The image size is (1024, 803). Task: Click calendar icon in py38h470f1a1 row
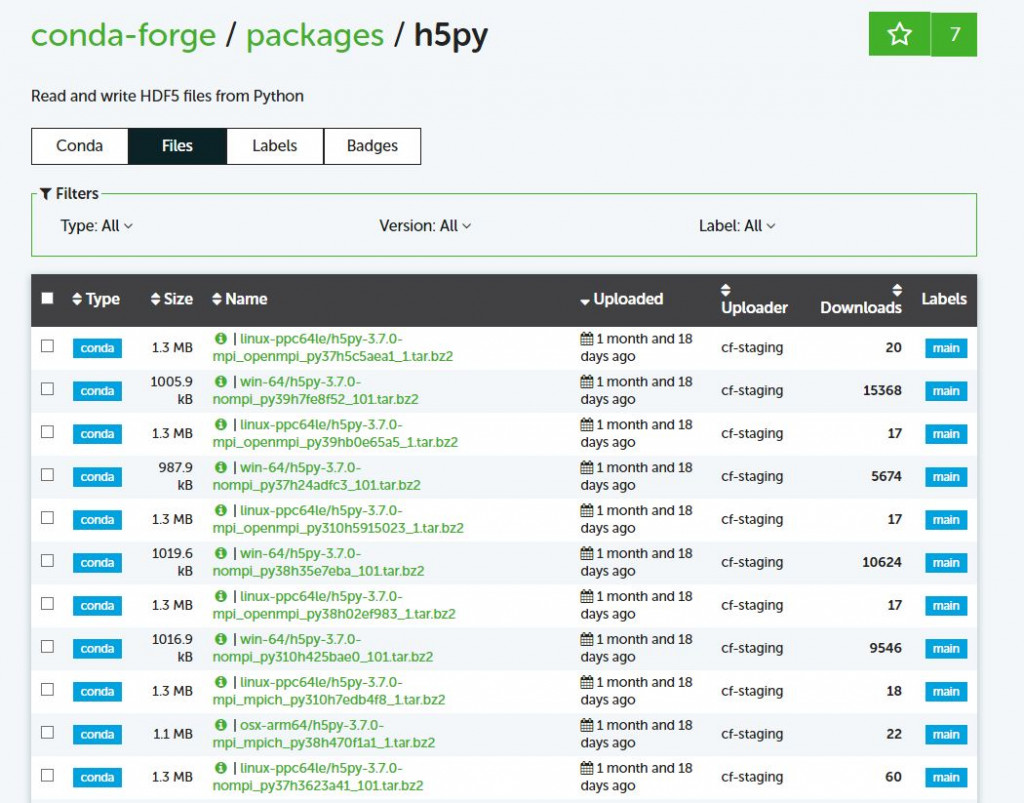click(586, 725)
